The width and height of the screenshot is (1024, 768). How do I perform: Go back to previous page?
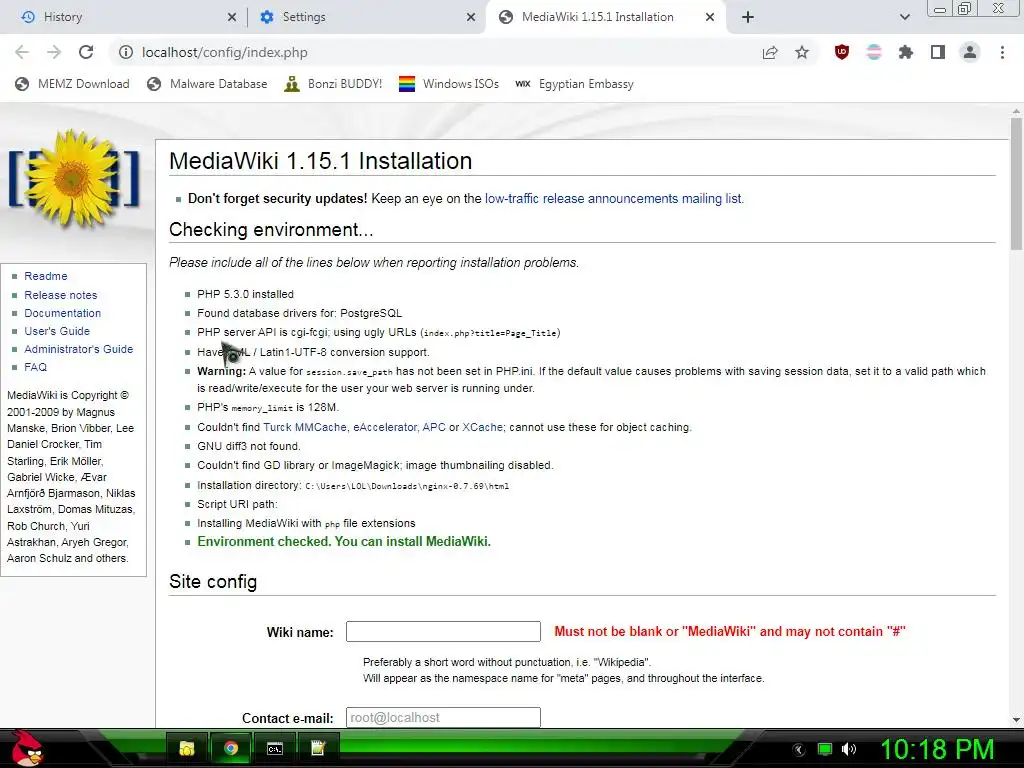(x=22, y=52)
